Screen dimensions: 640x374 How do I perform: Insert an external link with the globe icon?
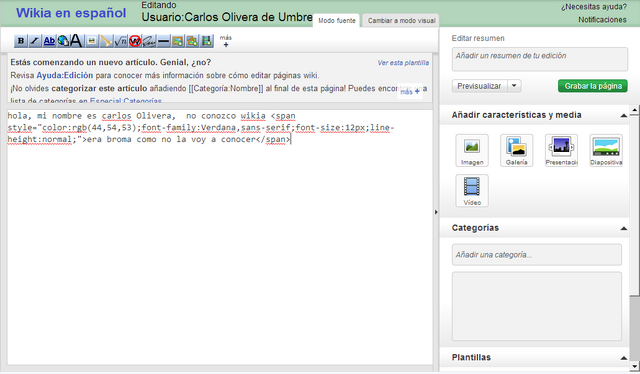[63, 41]
